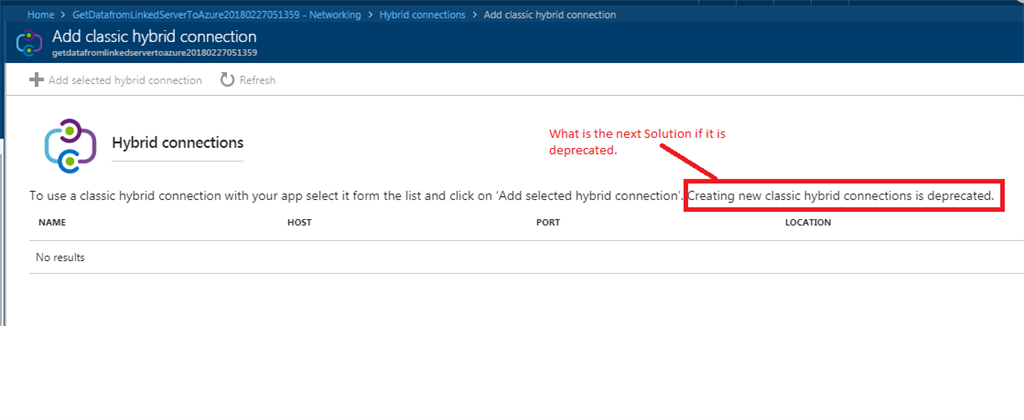
Task: Sort by the HOST column header
Action: (299, 223)
